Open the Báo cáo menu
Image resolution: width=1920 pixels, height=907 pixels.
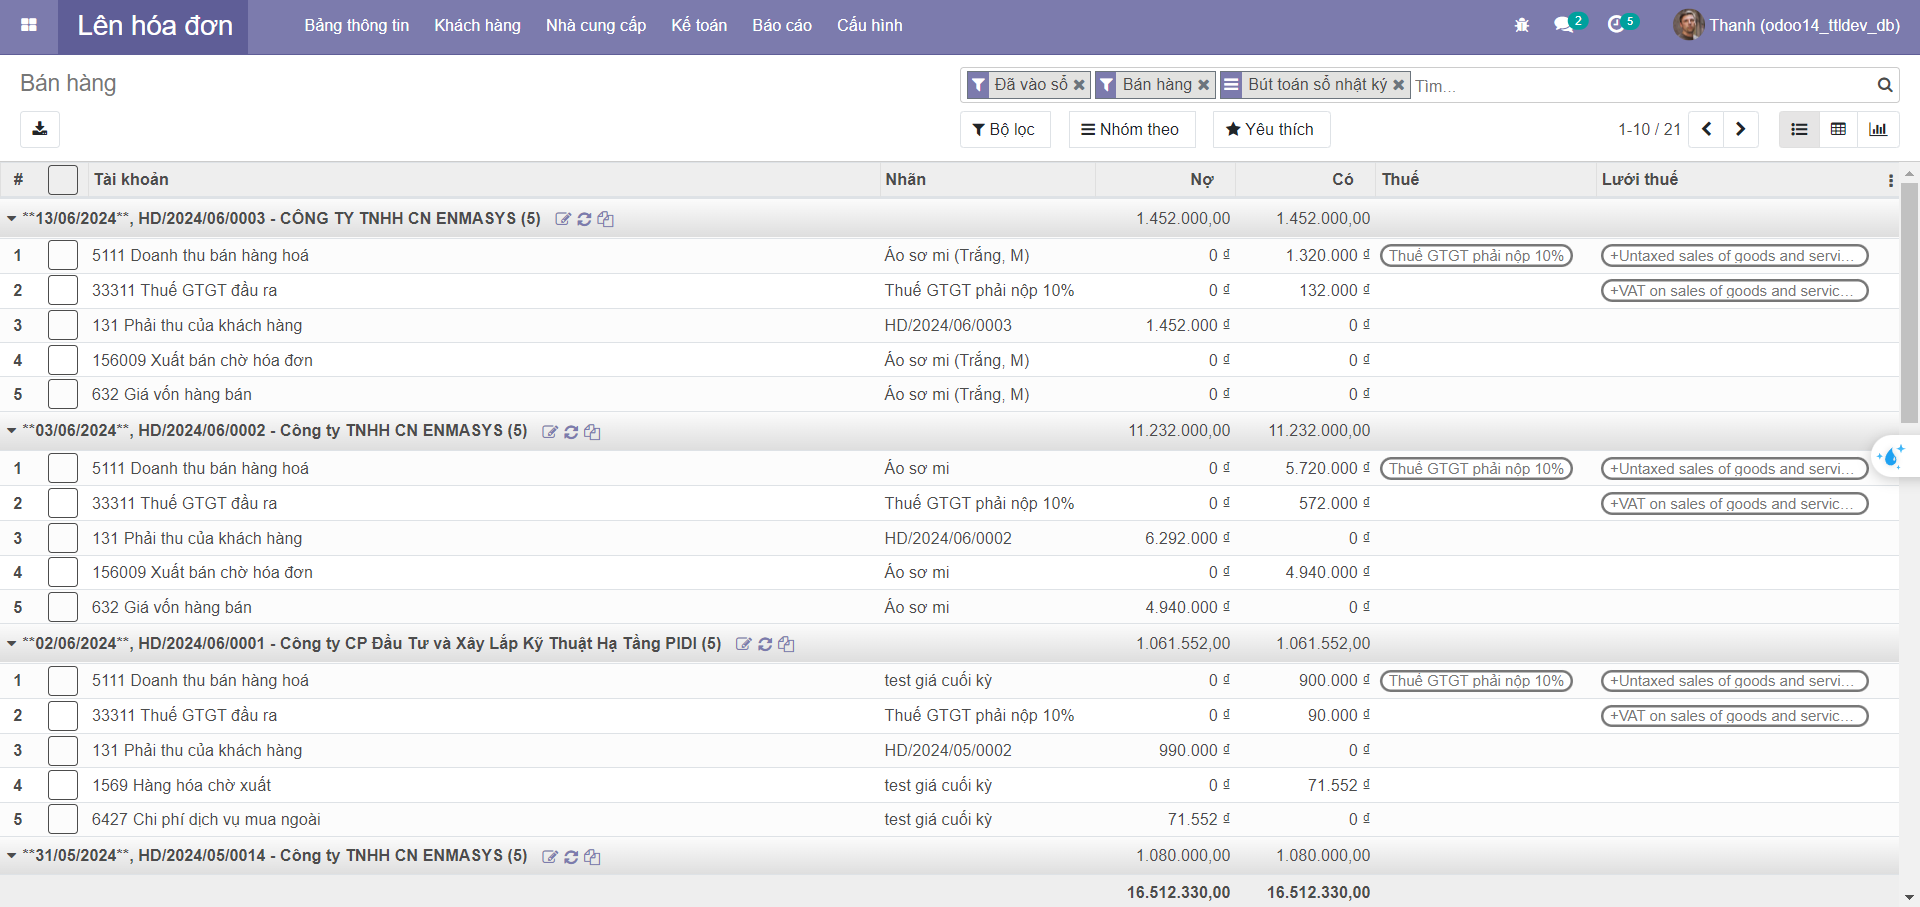pos(781,25)
